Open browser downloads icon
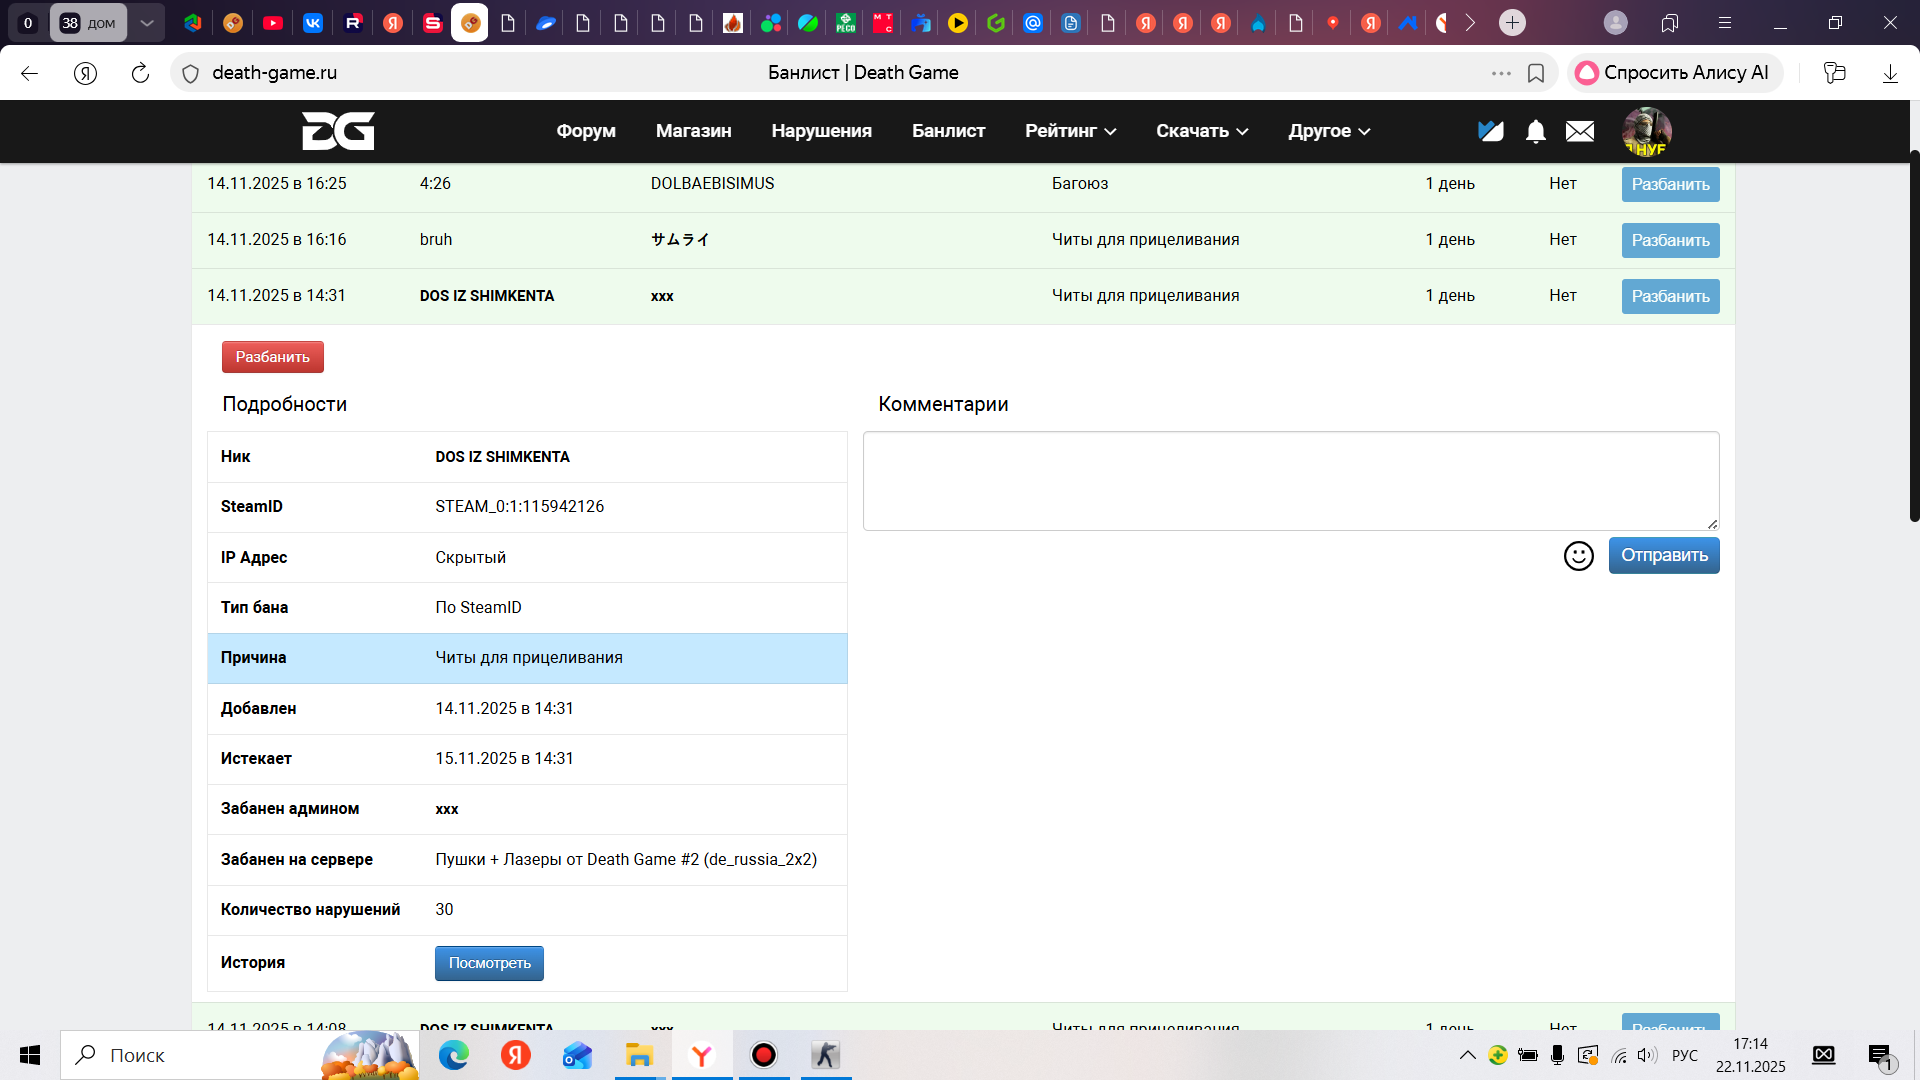Image resolution: width=1920 pixels, height=1080 pixels. tap(1890, 73)
